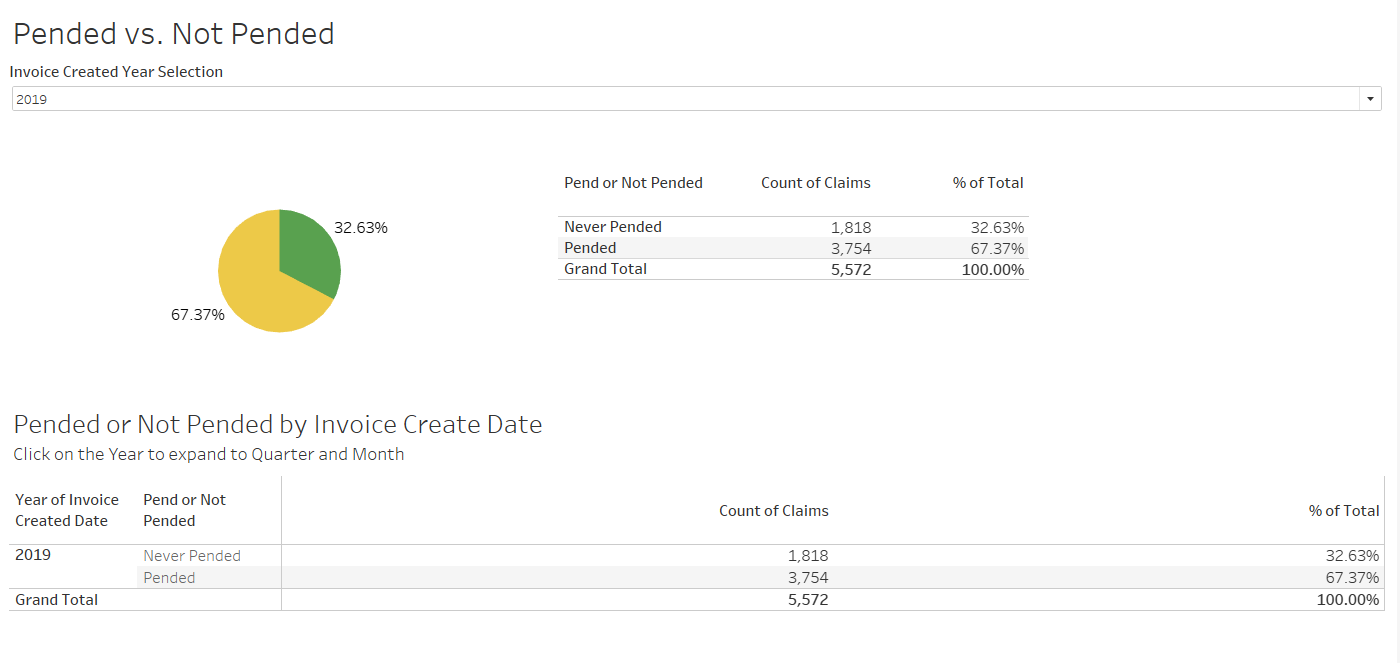1400x663 pixels.
Task: Click the 1,818 value in the summary table
Action: pos(850,227)
